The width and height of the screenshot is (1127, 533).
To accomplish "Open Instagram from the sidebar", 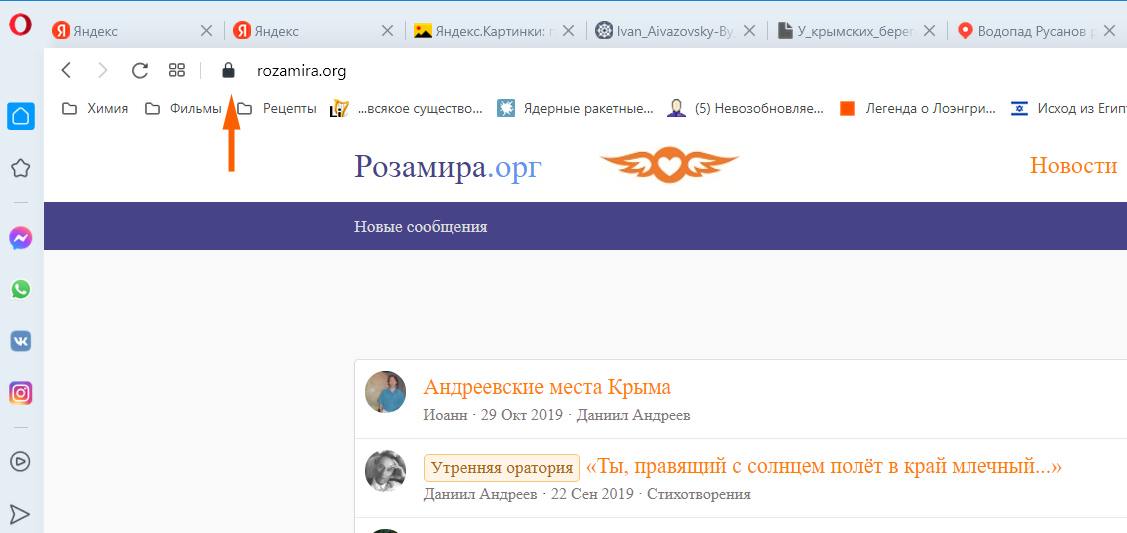I will [x=20, y=393].
